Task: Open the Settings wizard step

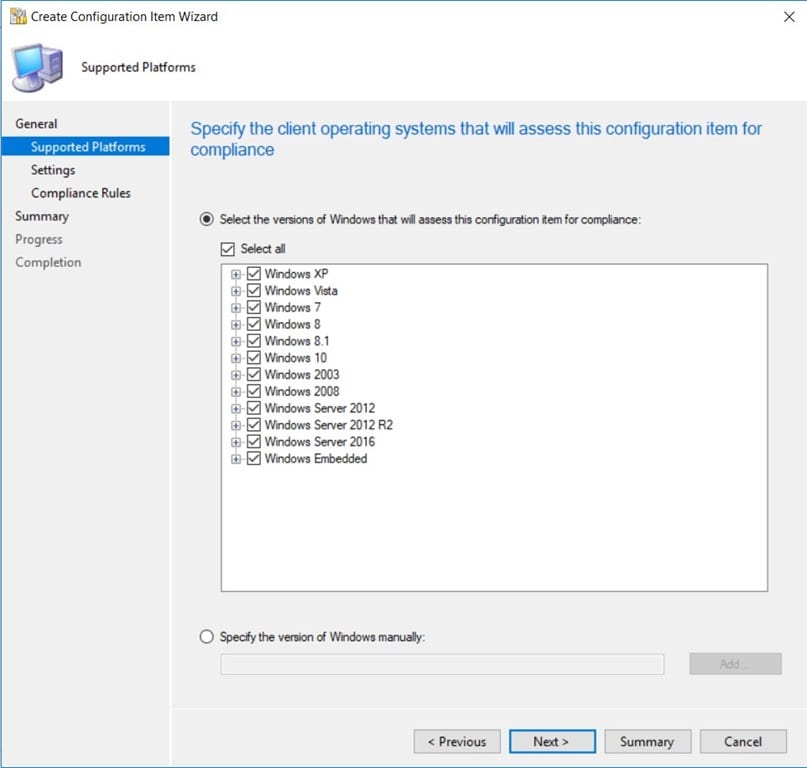Action: (53, 170)
